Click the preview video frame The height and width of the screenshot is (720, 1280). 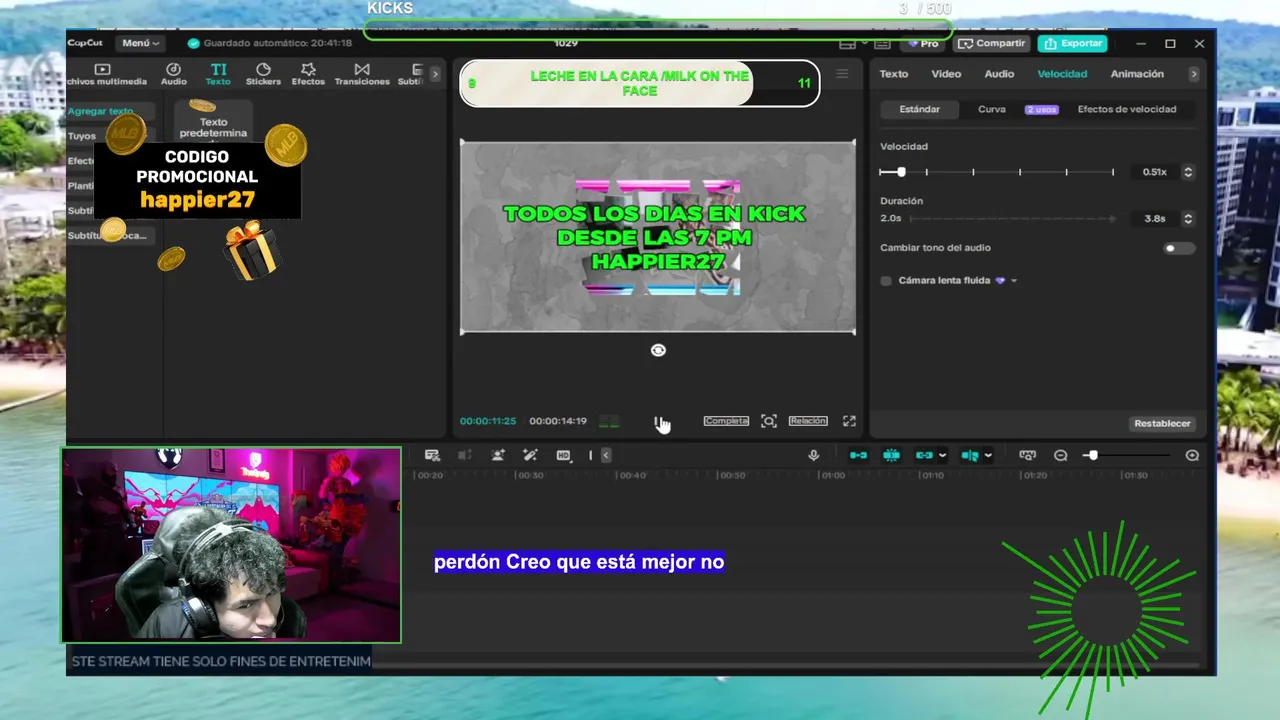tap(657, 237)
